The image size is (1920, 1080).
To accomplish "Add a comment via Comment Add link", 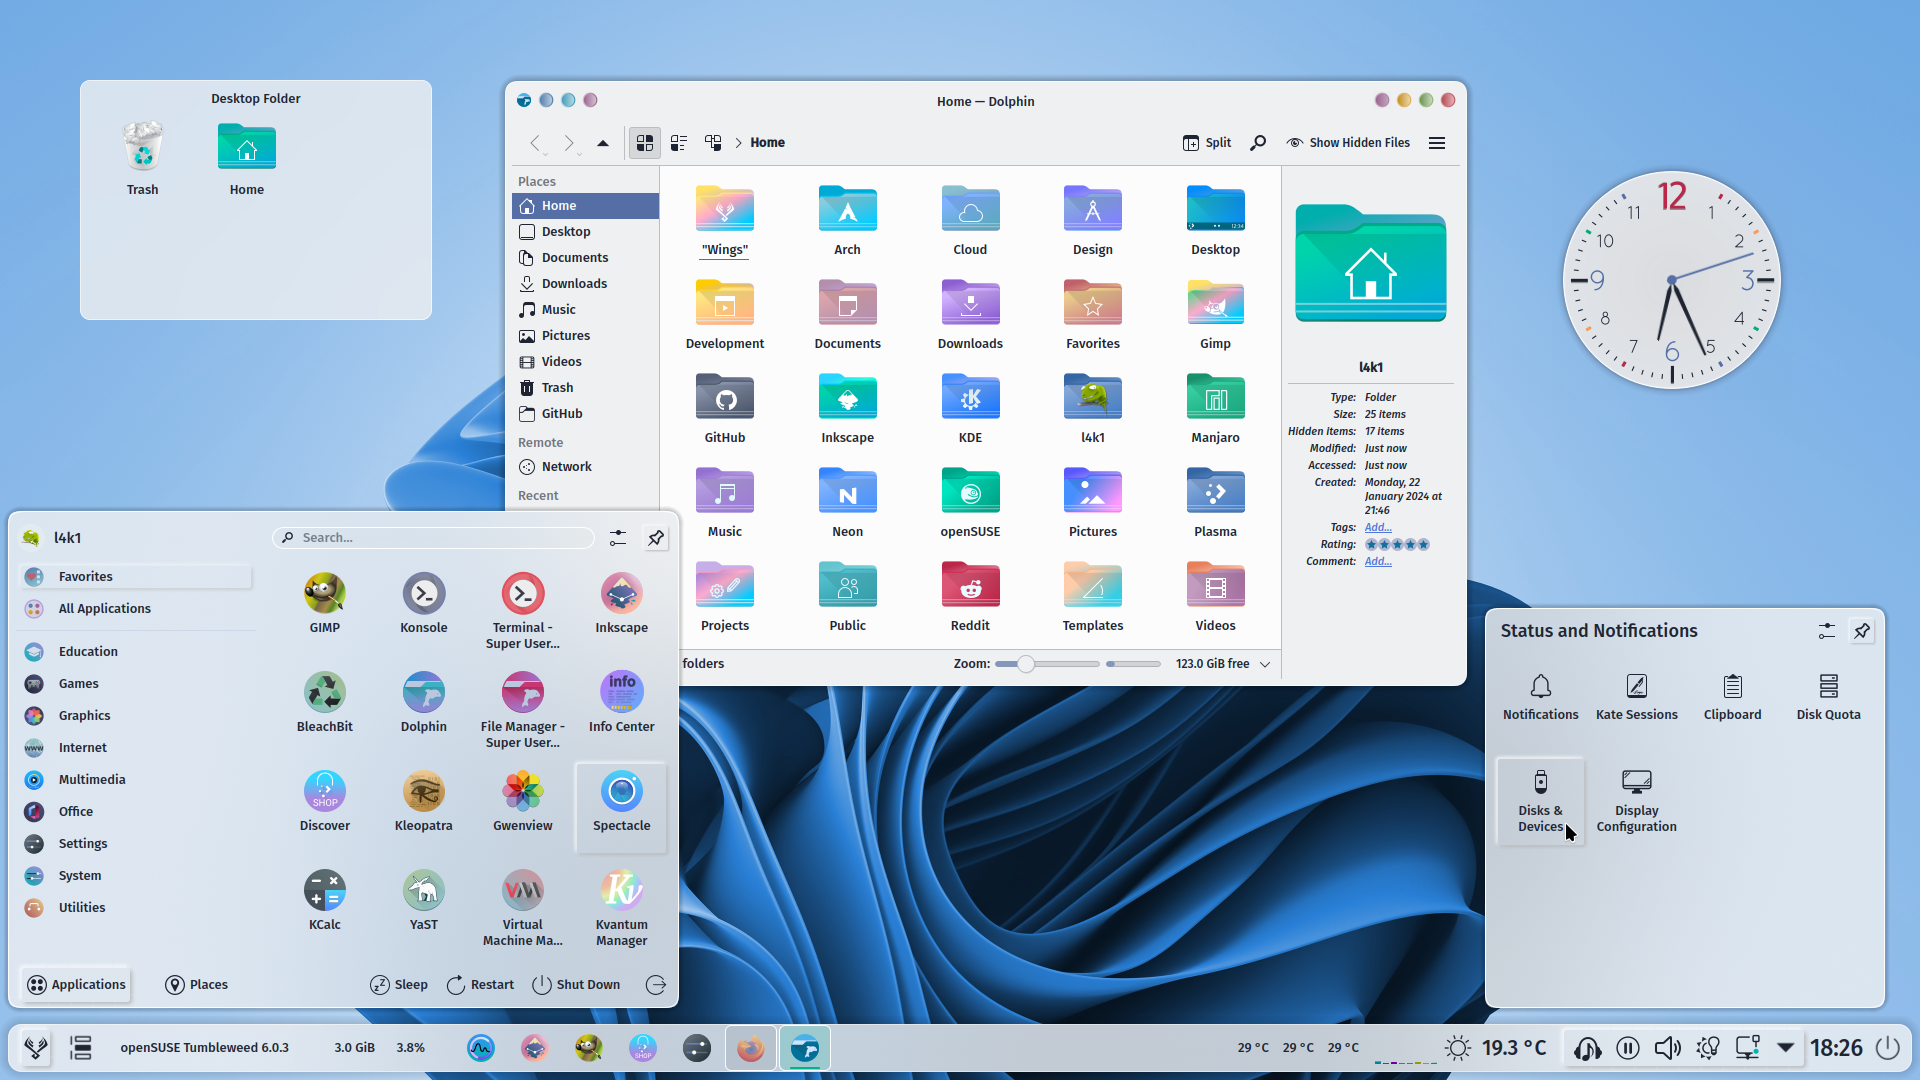I will tap(1378, 561).
